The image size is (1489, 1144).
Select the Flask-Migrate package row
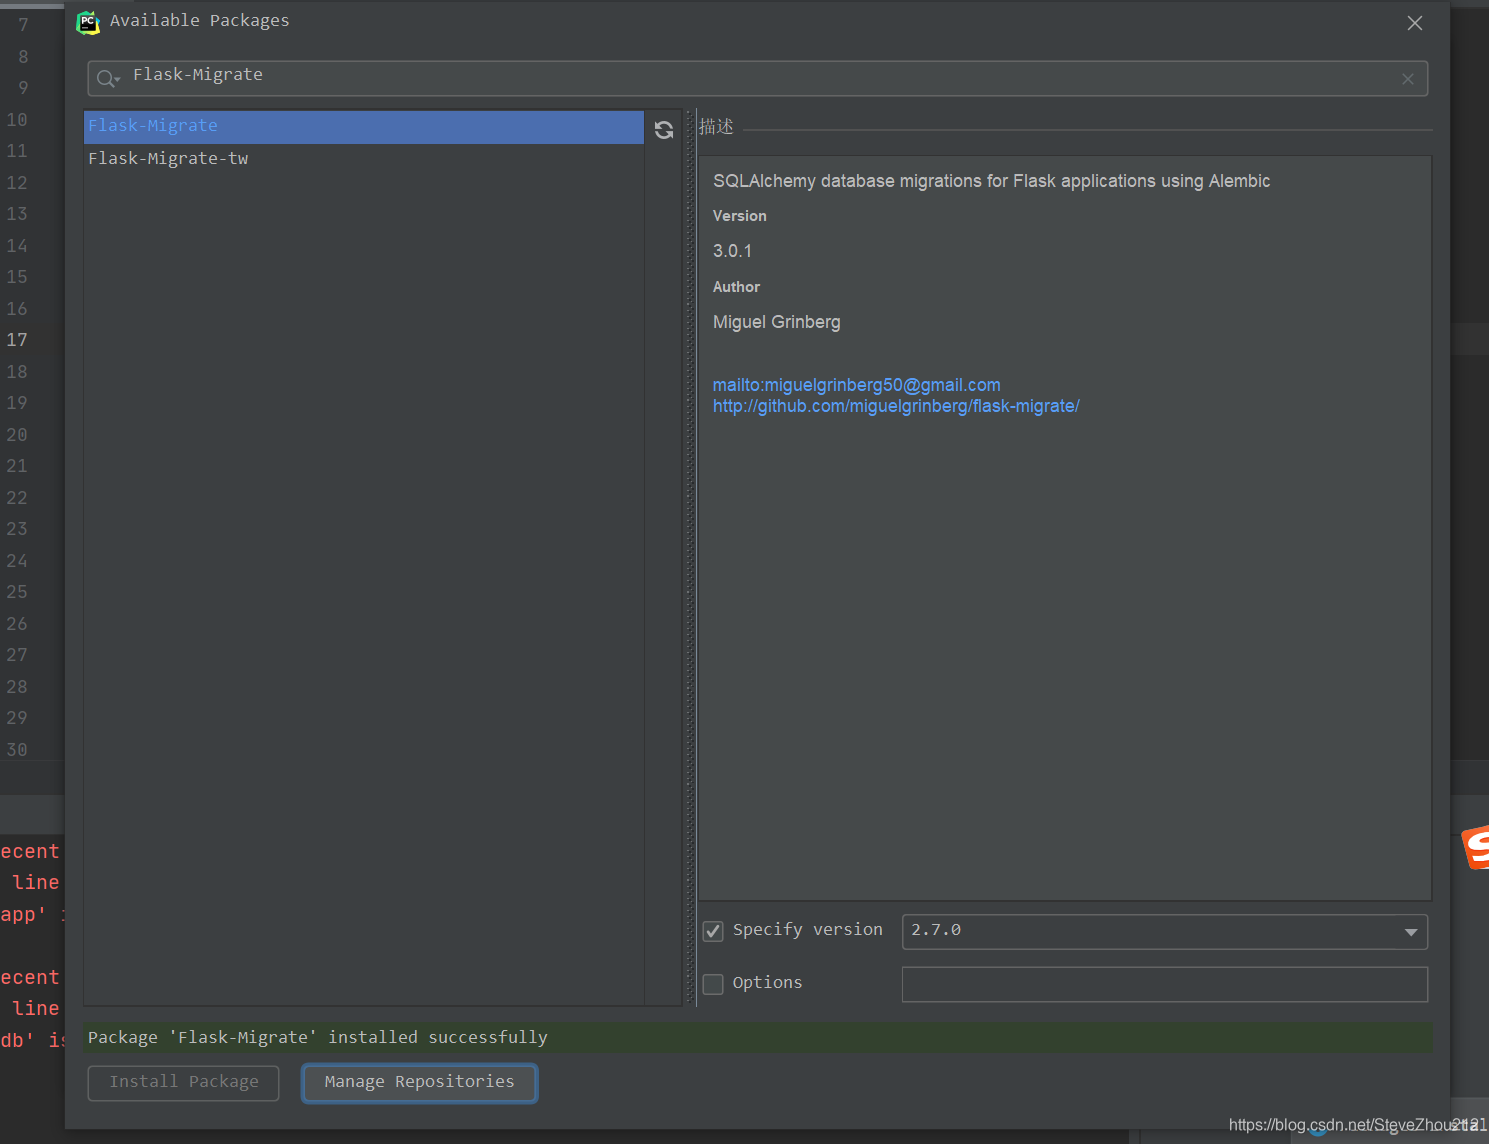[364, 127]
